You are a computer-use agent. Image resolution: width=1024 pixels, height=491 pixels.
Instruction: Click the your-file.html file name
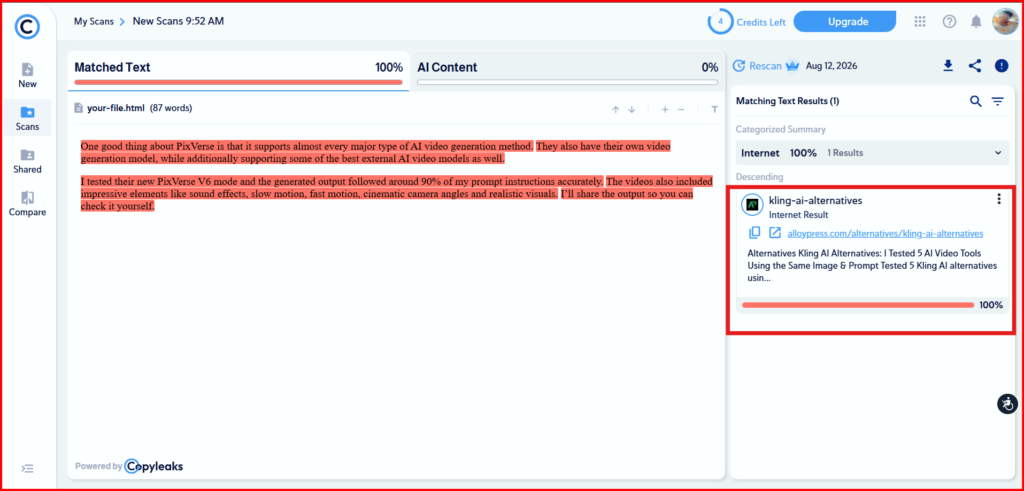116,108
